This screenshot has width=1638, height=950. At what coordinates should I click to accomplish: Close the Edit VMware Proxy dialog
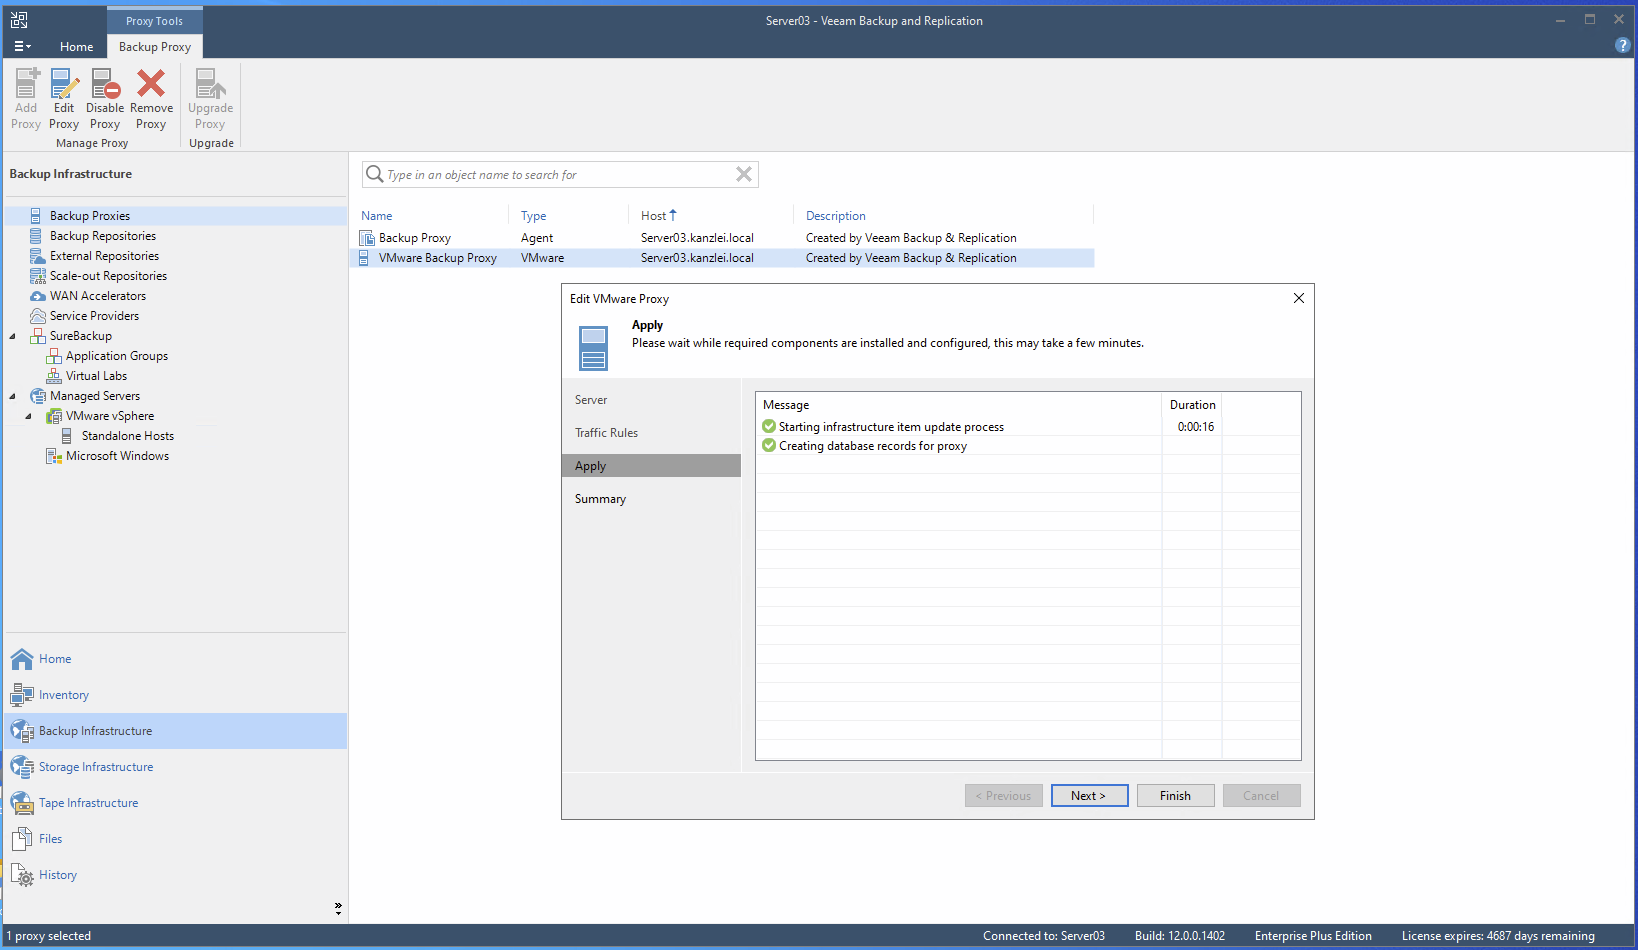[x=1298, y=298]
